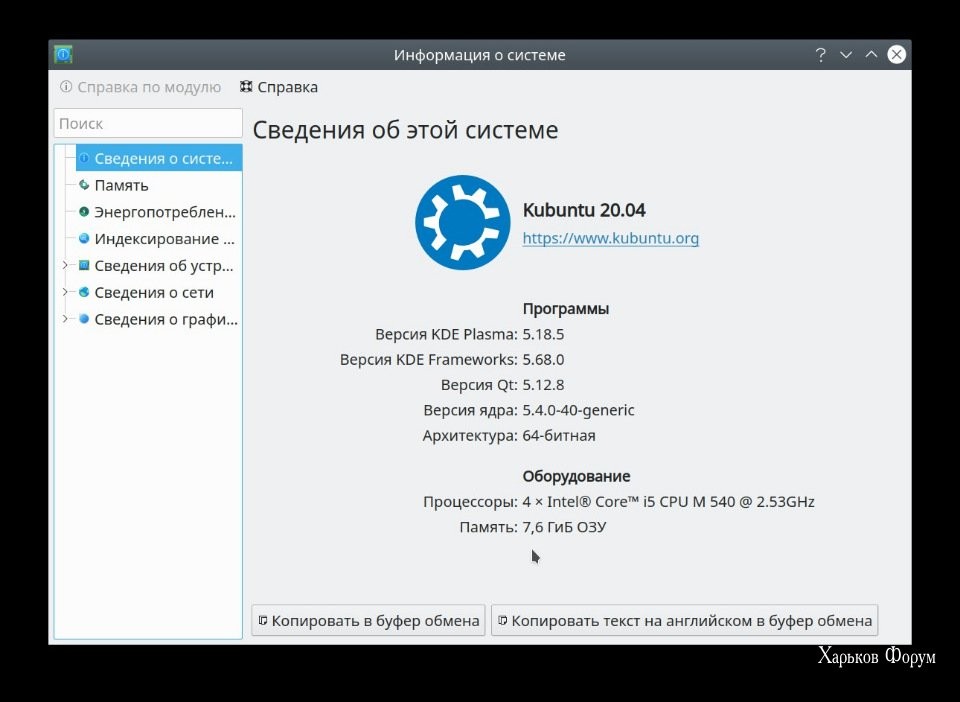Select Сведения о системе tree item
The height and width of the screenshot is (702, 960).
159,159
